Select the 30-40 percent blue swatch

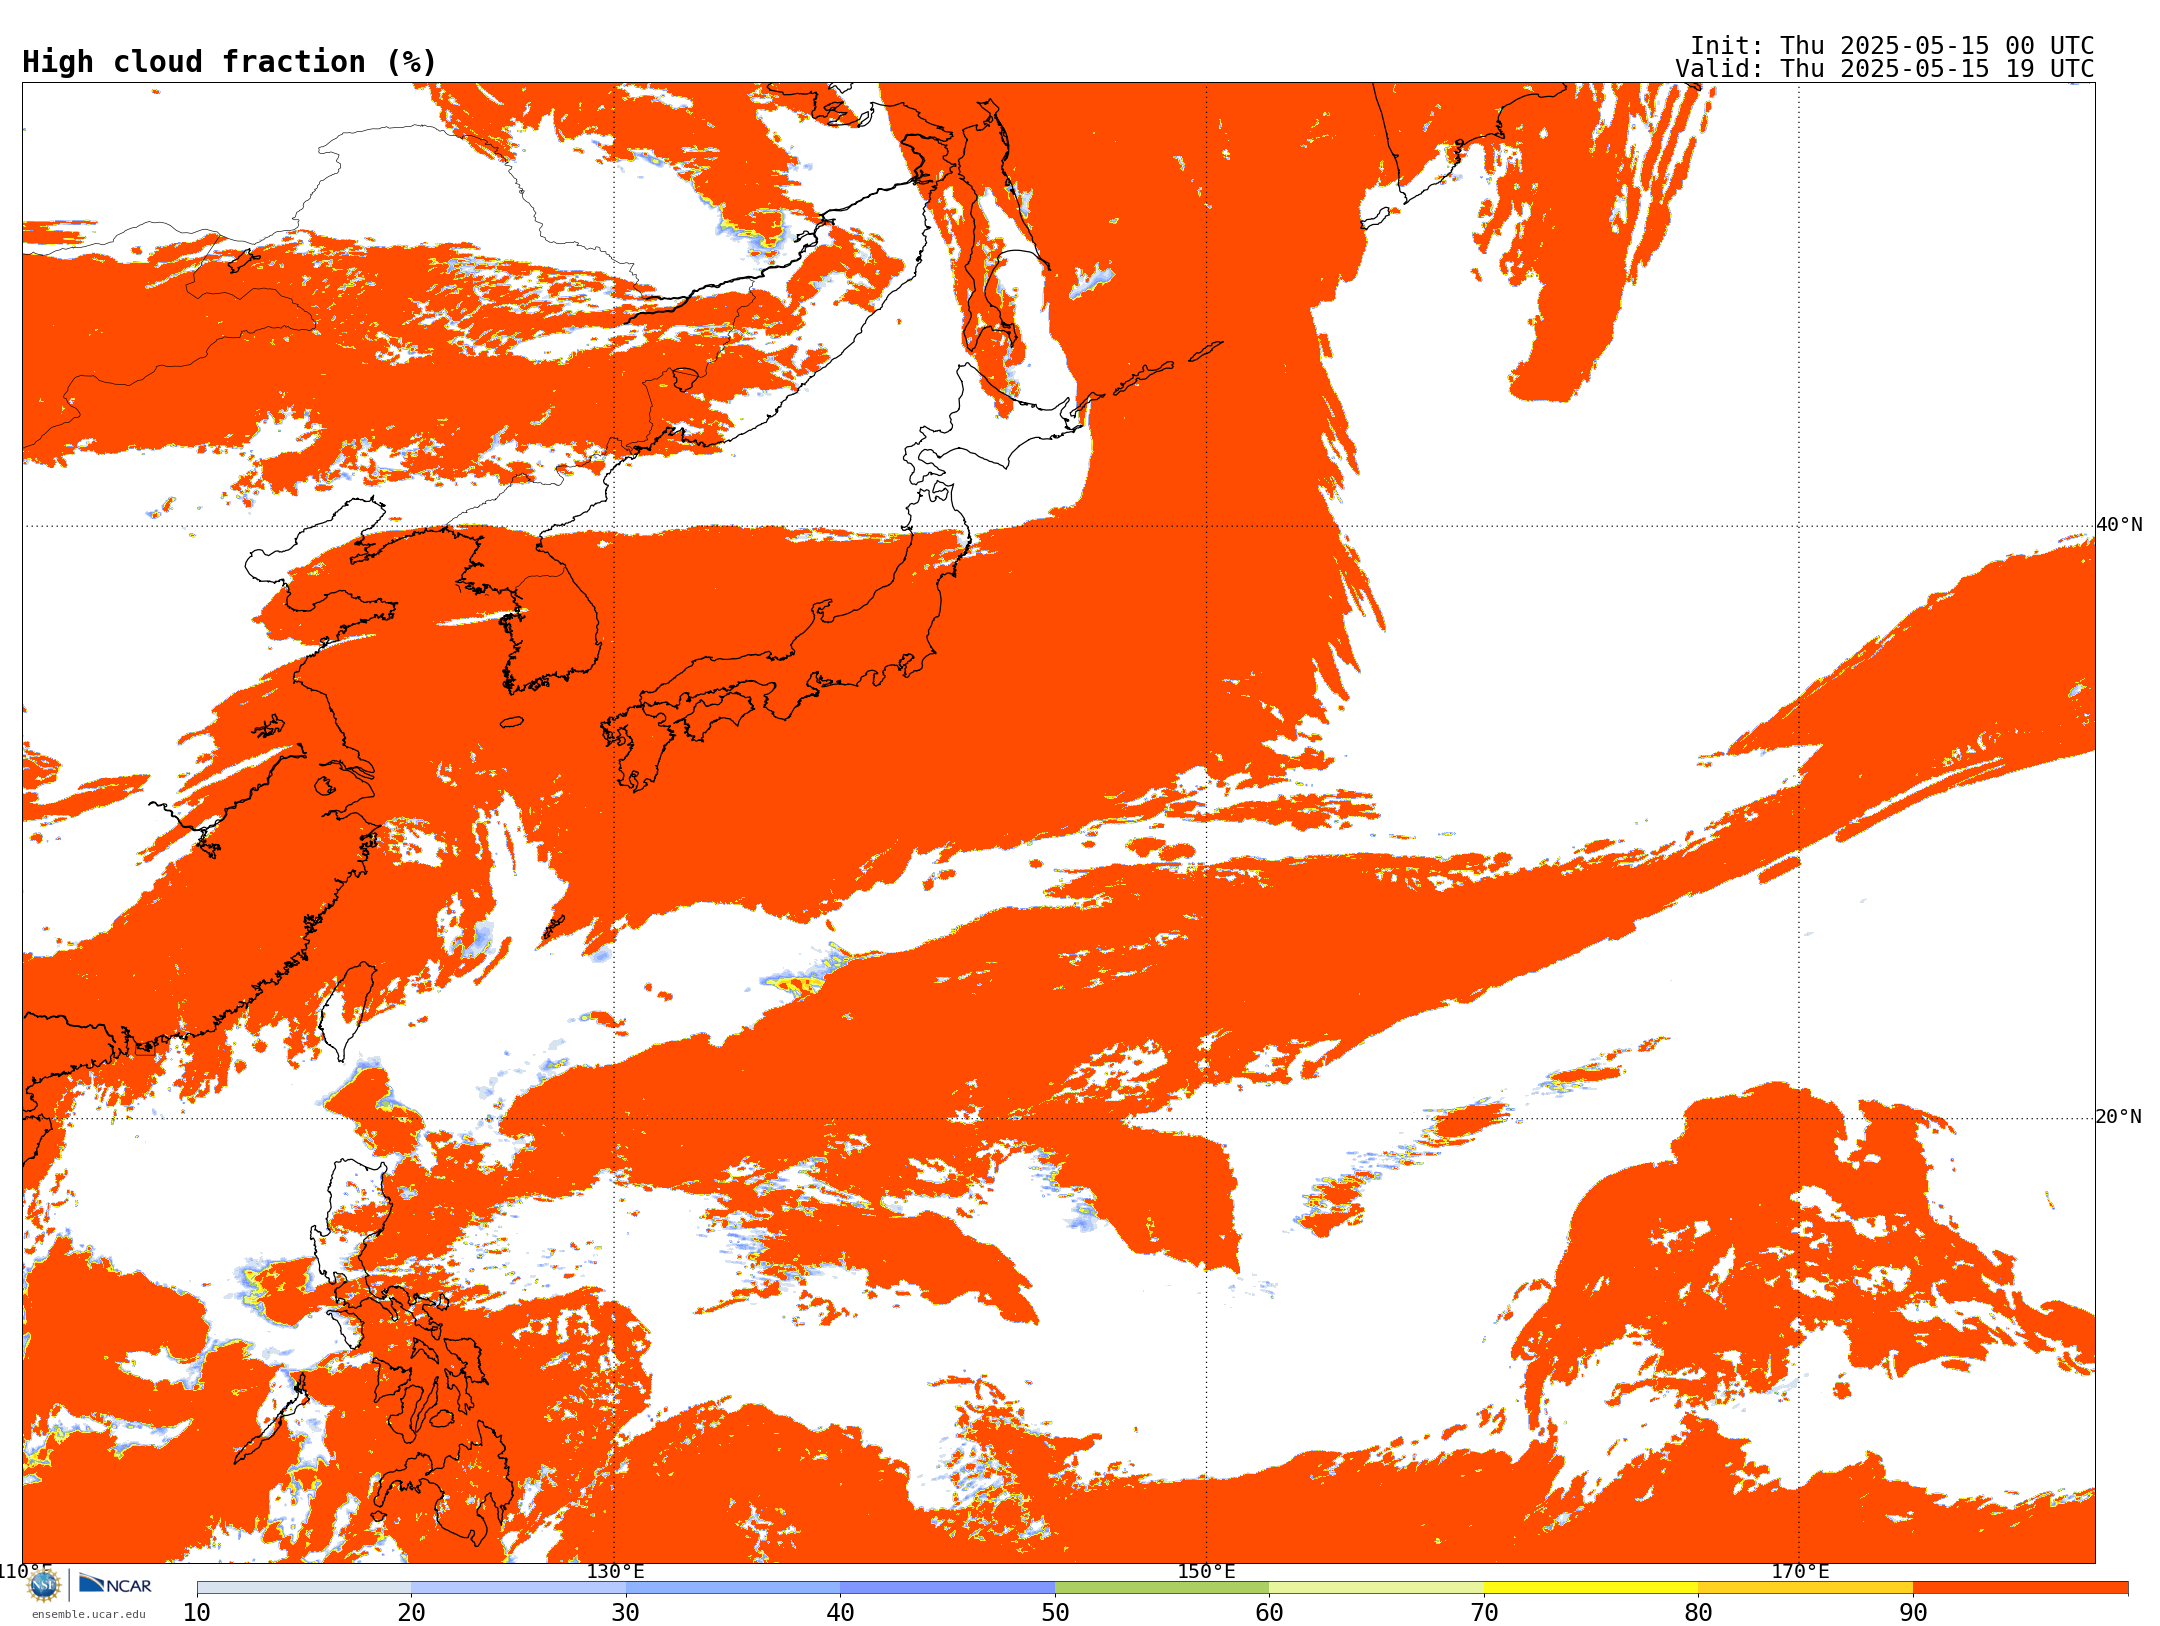click(733, 1588)
